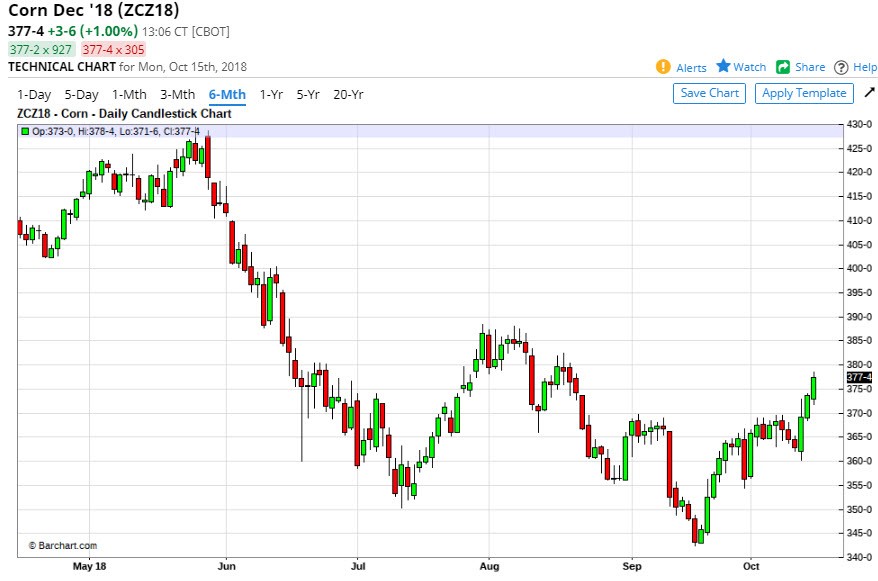This screenshot has width=878, height=581.
Task: Click the TECHNICAL CHART date heading
Action: [127, 67]
